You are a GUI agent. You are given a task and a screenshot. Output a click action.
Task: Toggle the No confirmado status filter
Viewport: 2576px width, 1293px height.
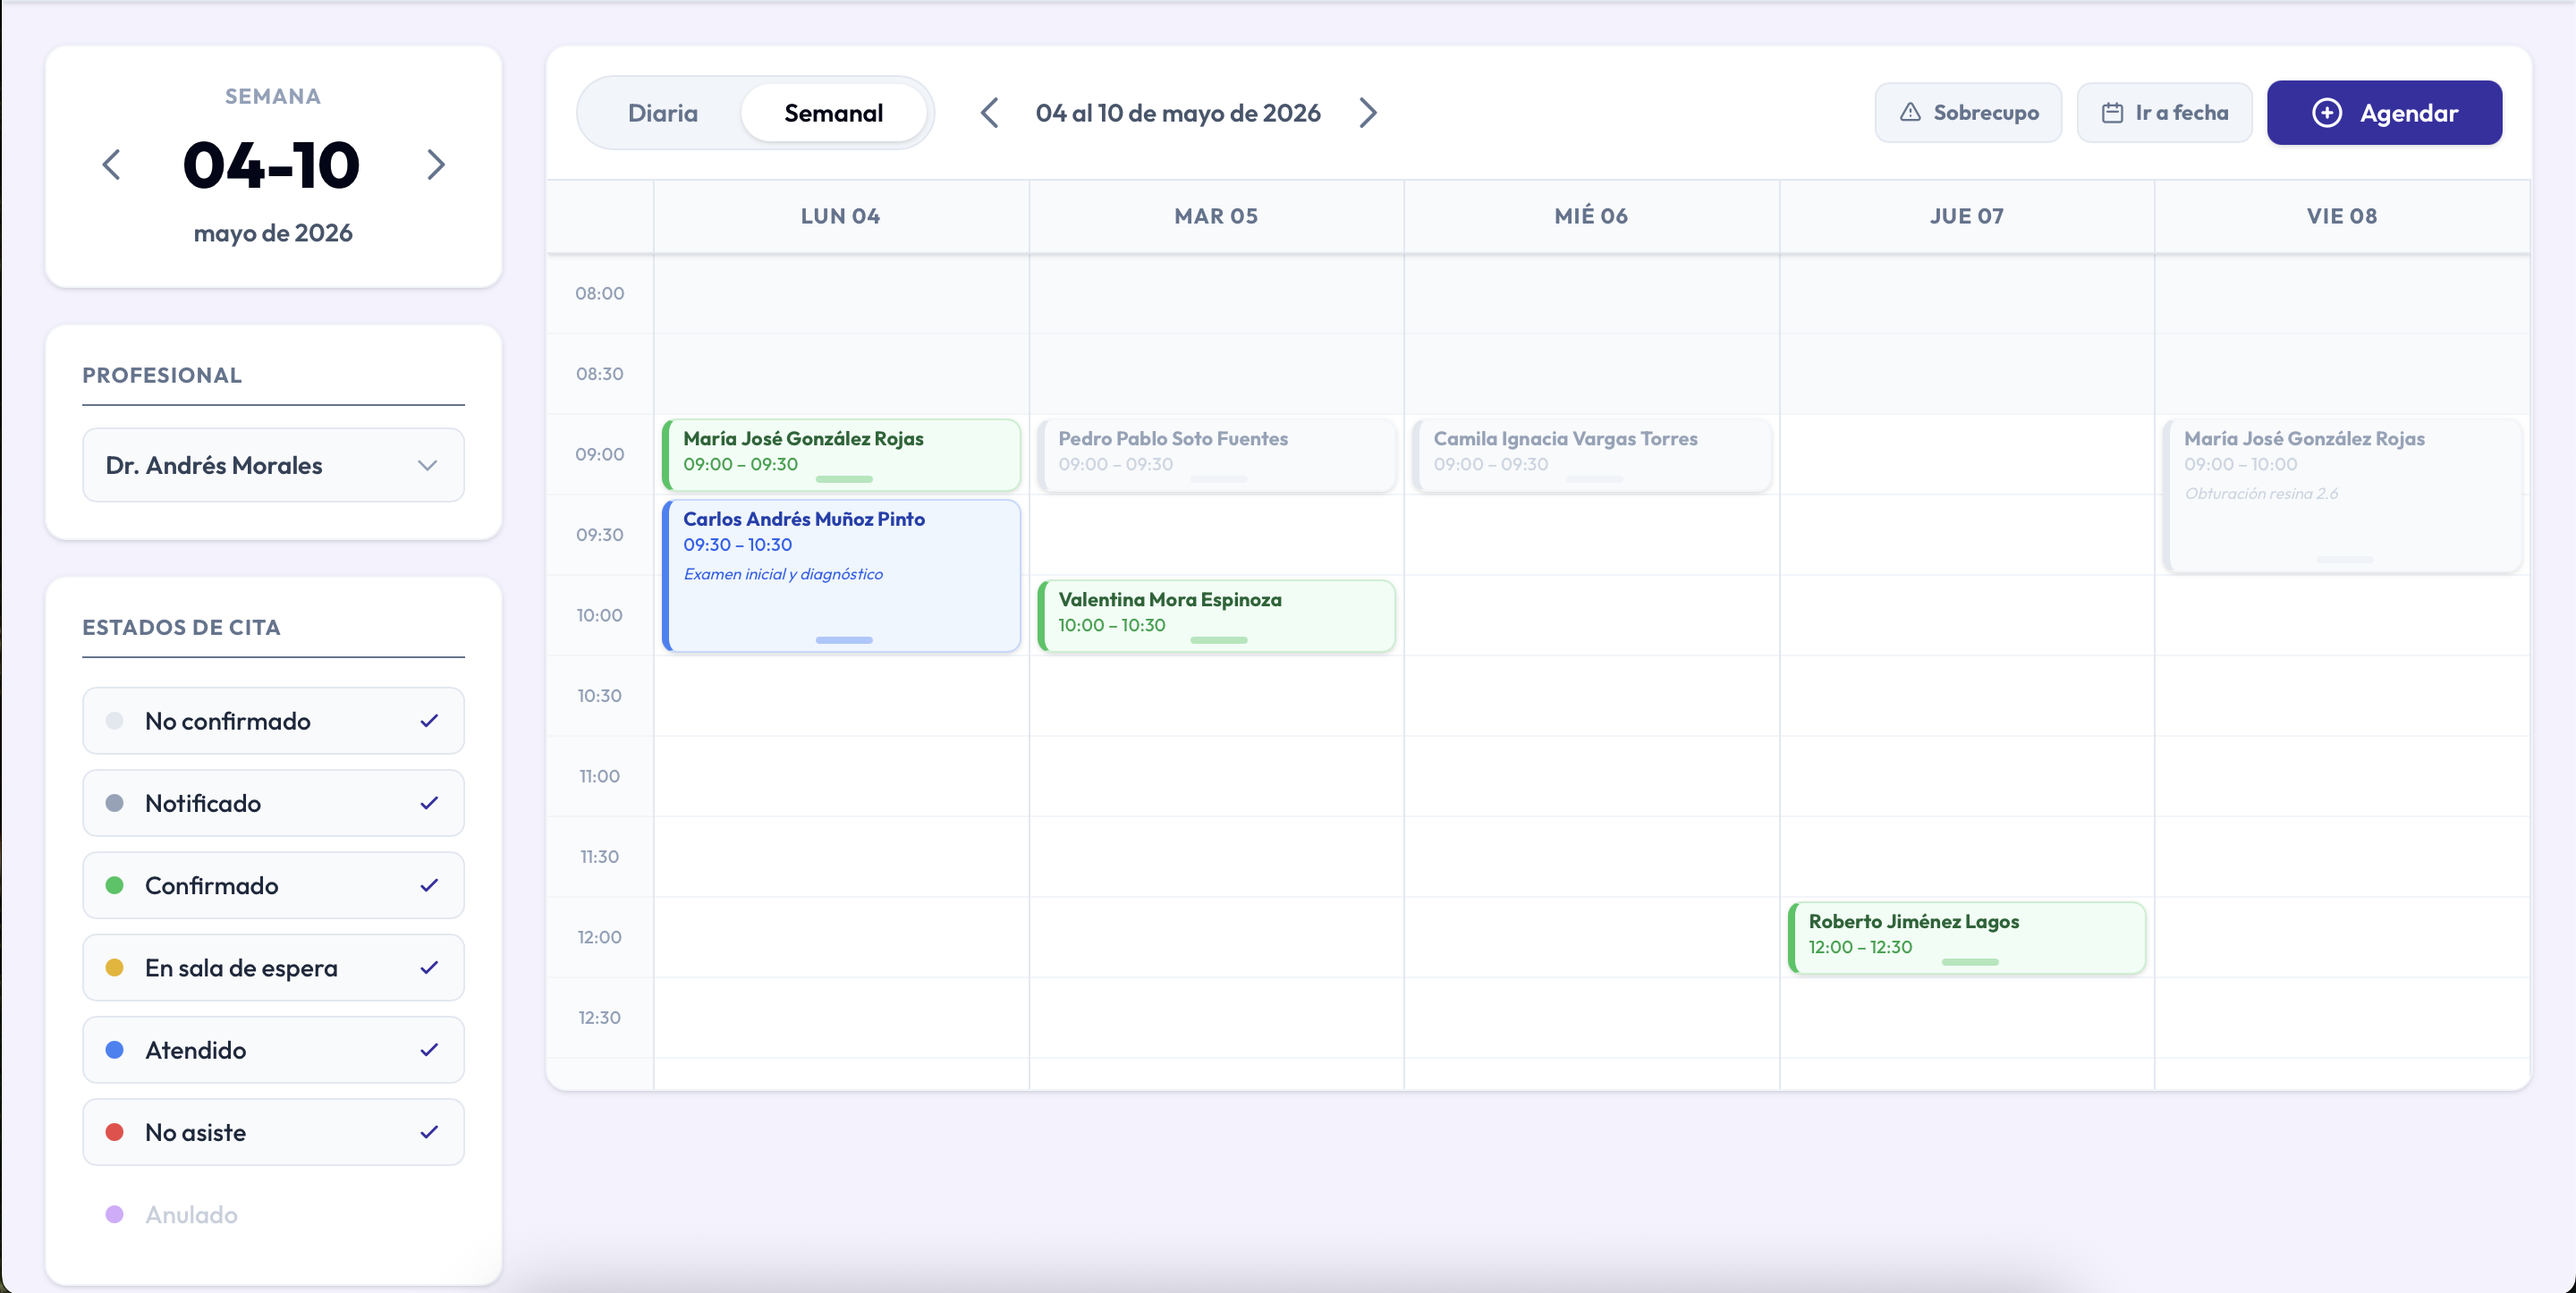(x=273, y=721)
